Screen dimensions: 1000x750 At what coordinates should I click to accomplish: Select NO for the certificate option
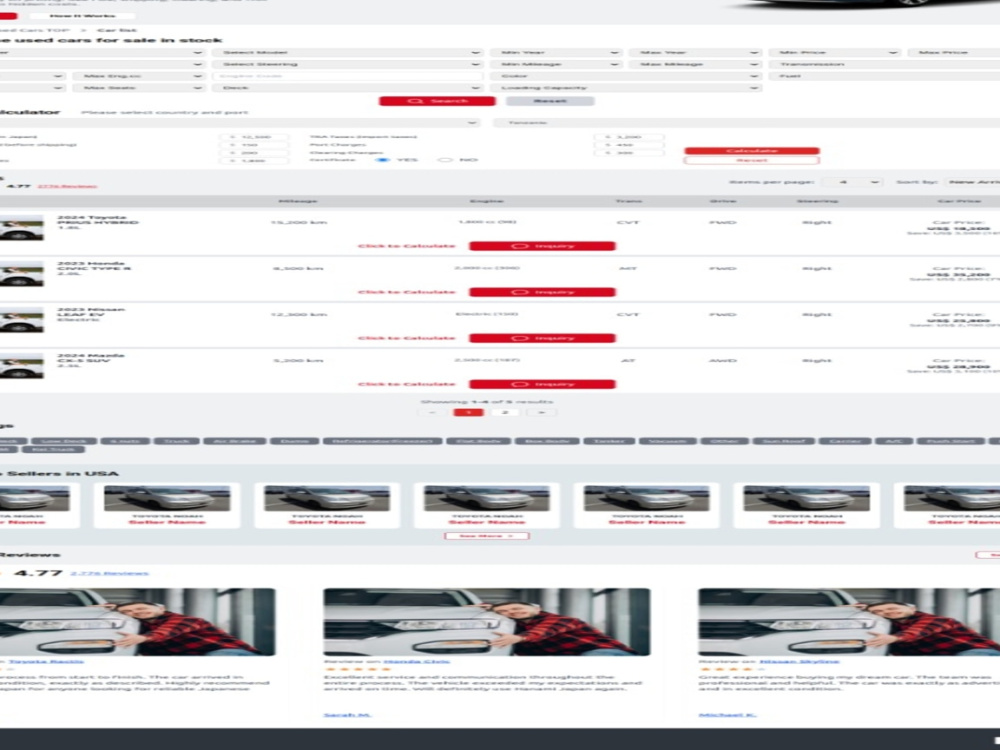[x=445, y=160]
